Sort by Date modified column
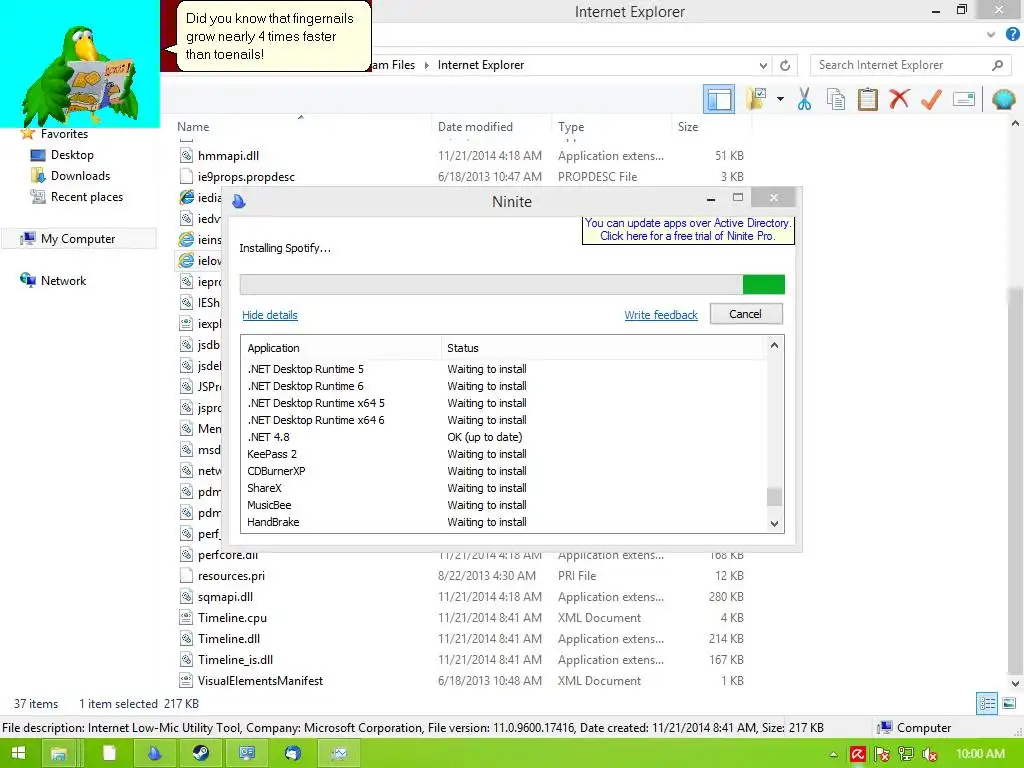1024x768 pixels. click(475, 127)
